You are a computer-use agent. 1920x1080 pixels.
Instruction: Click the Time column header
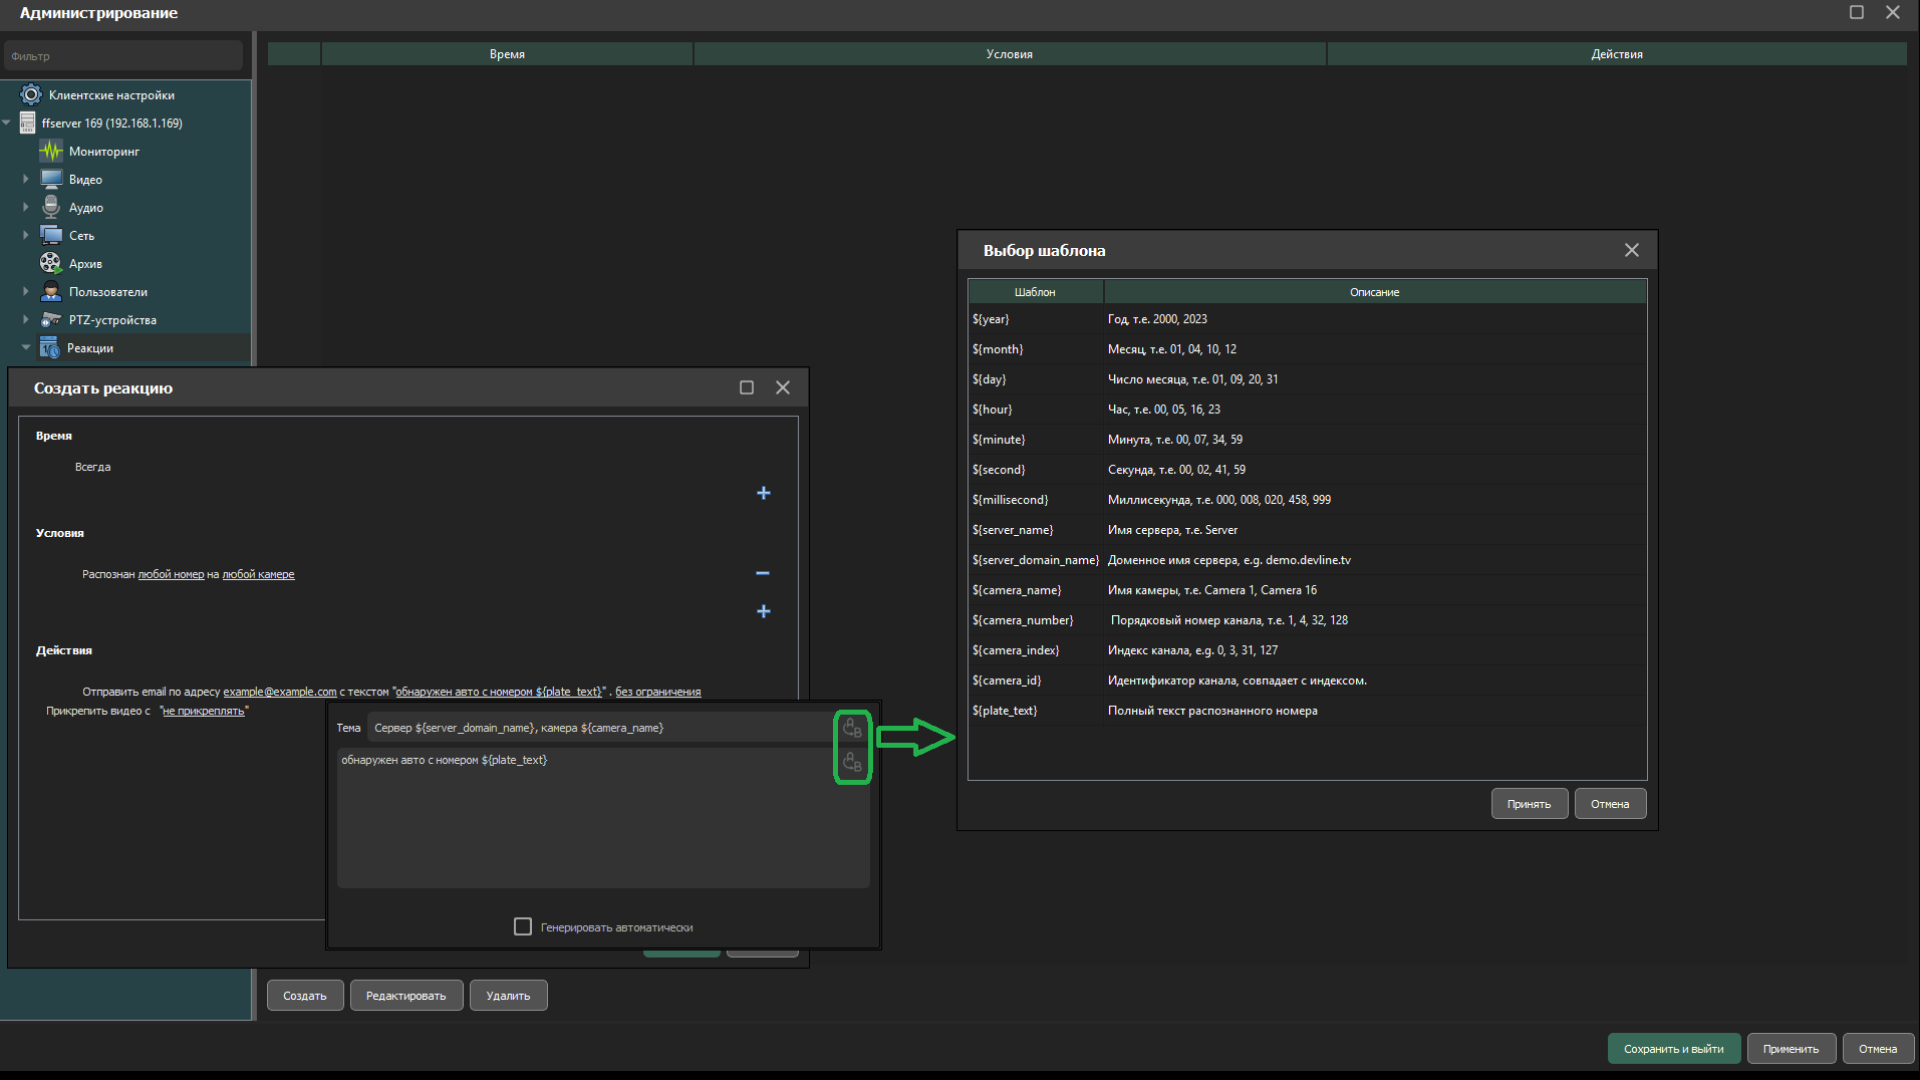(x=507, y=54)
